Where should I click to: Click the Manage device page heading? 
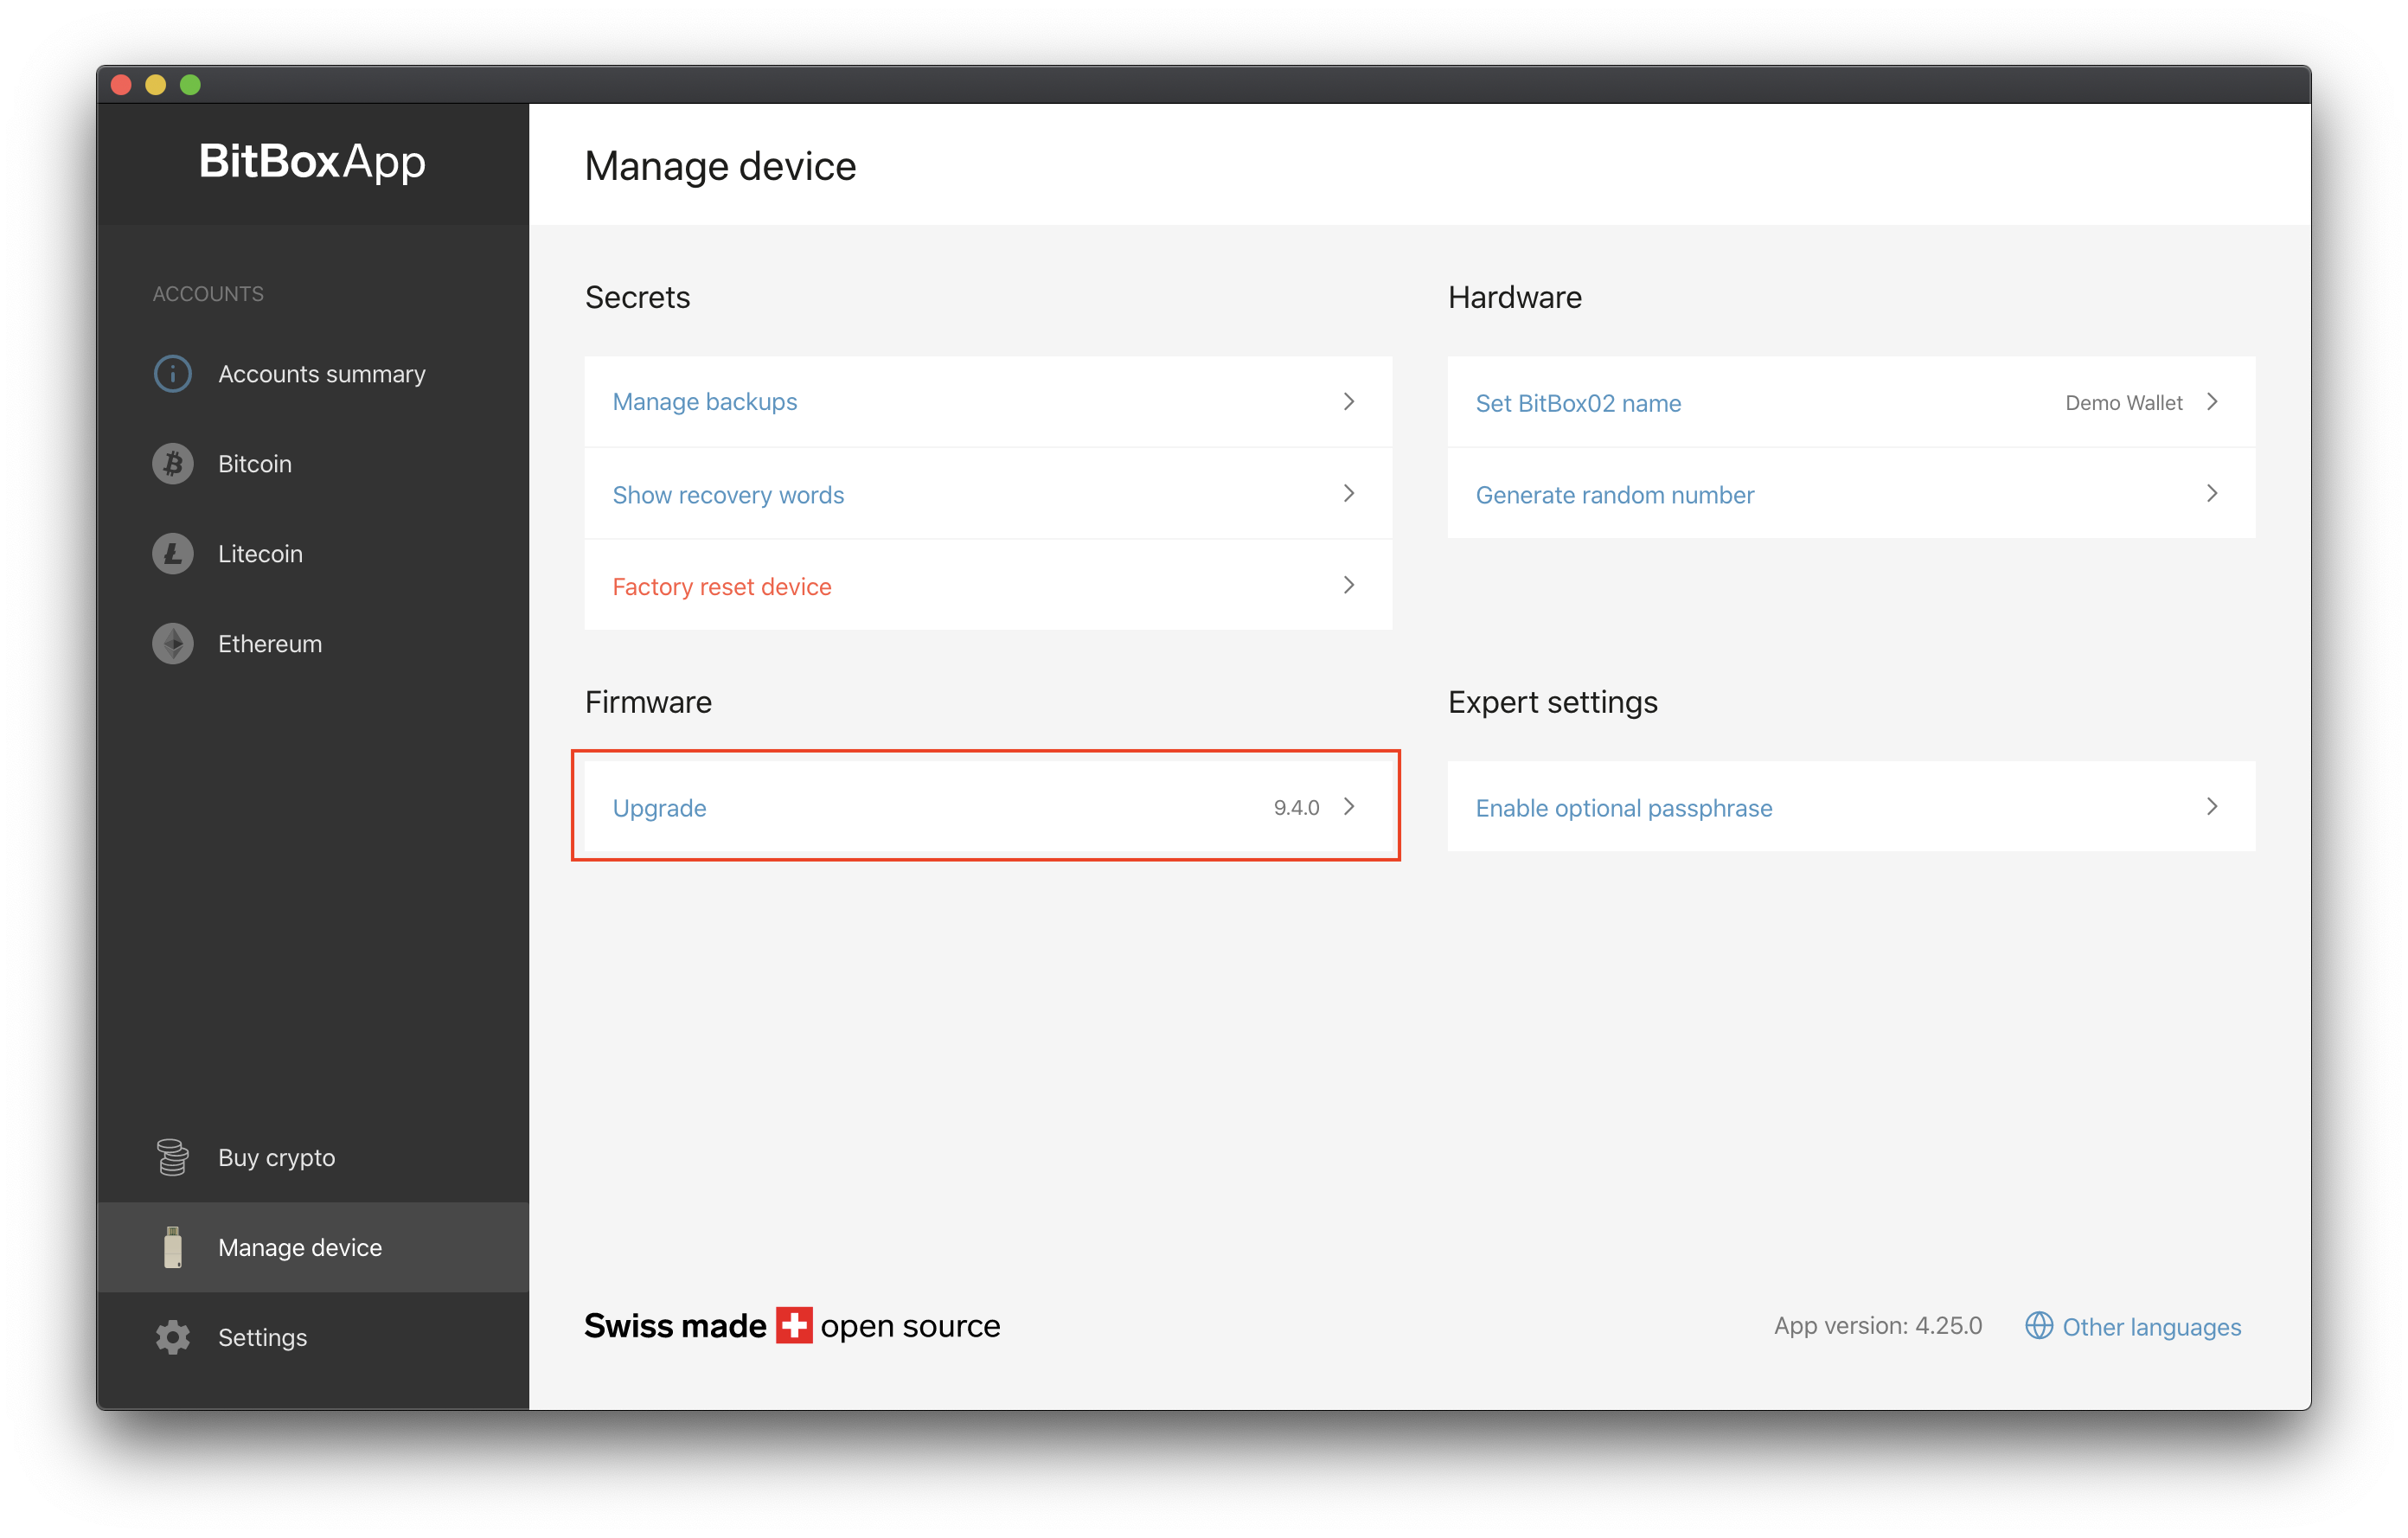pyautogui.click(x=720, y=166)
